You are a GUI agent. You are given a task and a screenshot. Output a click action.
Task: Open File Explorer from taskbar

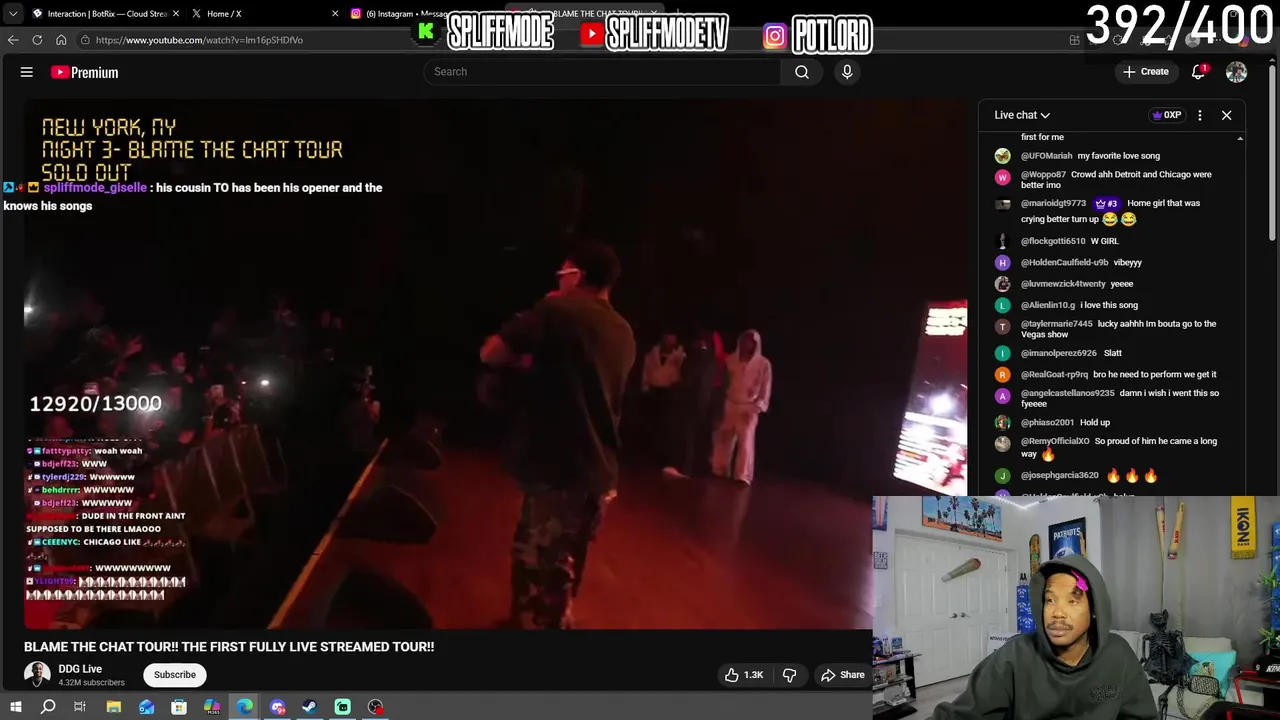pyautogui.click(x=114, y=707)
